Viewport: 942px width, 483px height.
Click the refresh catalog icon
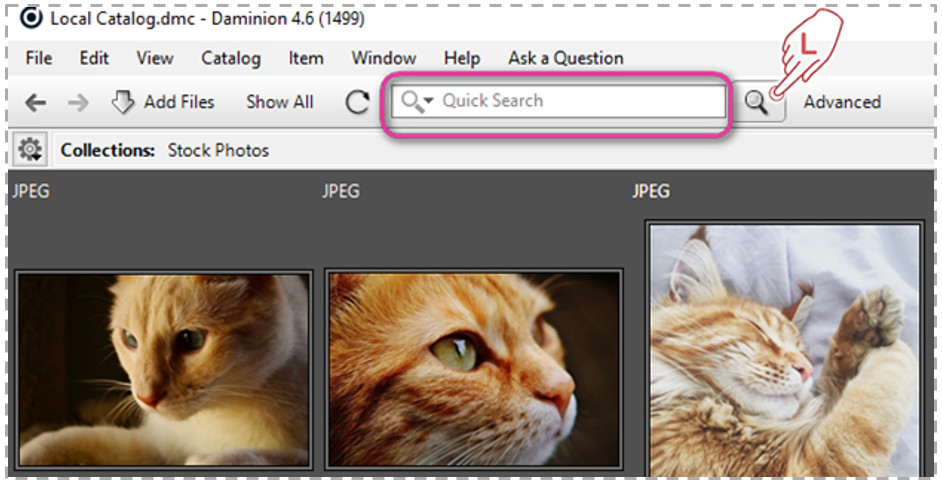[x=357, y=102]
